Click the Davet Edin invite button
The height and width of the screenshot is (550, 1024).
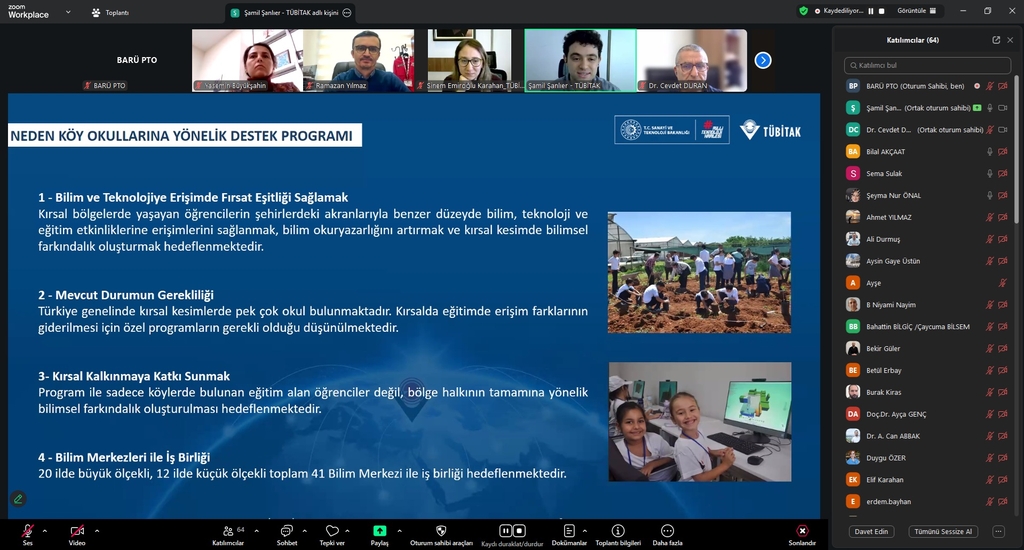click(871, 531)
